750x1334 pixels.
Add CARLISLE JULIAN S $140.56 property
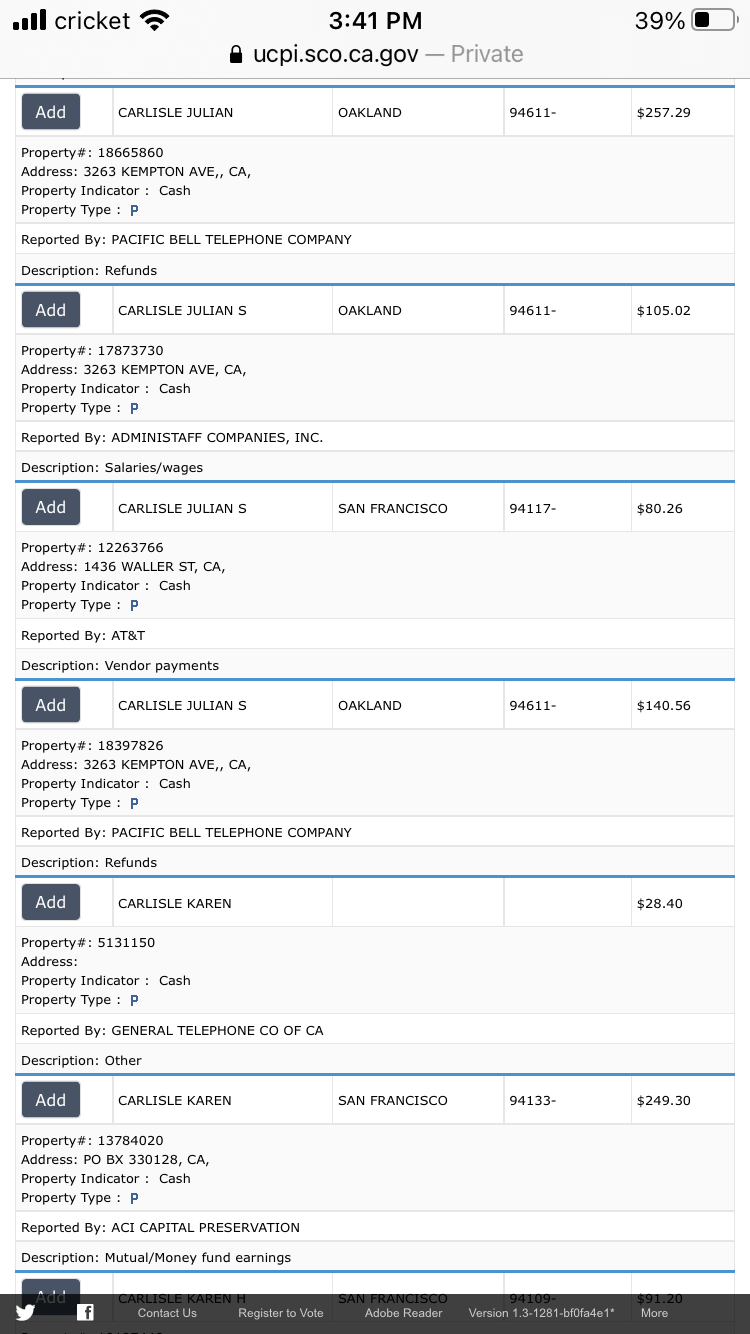(51, 705)
